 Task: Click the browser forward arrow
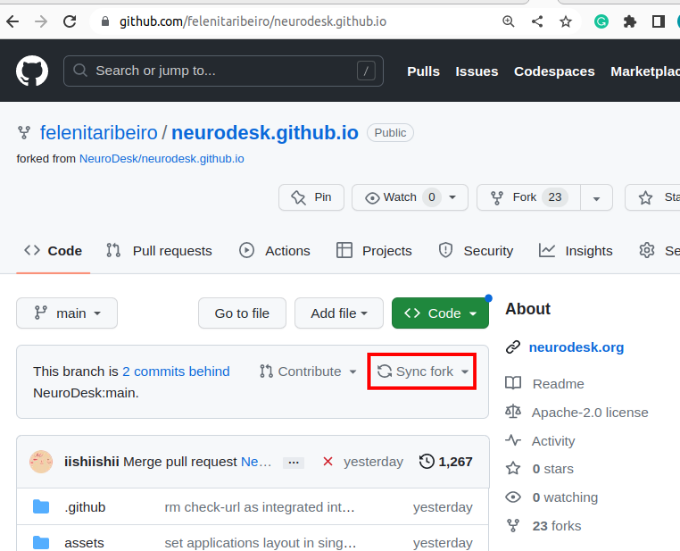pyautogui.click(x=41, y=21)
